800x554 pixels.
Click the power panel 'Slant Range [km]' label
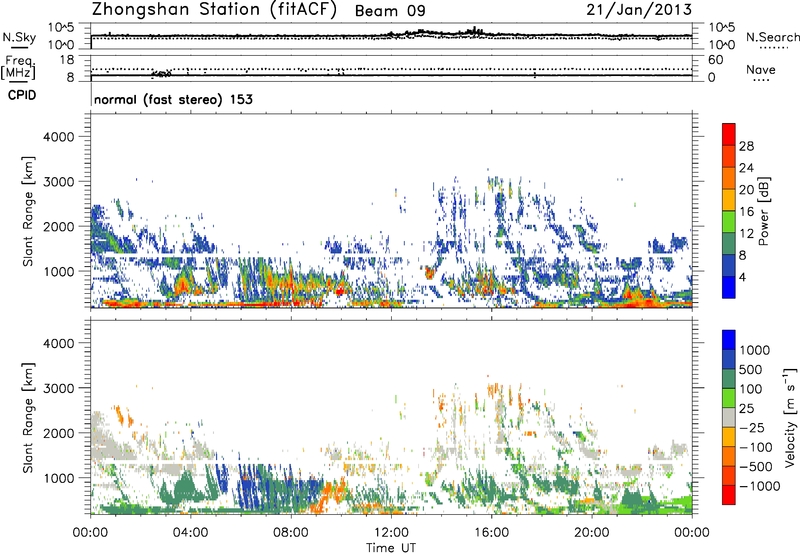pyautogui.click(x=28, y=211)
